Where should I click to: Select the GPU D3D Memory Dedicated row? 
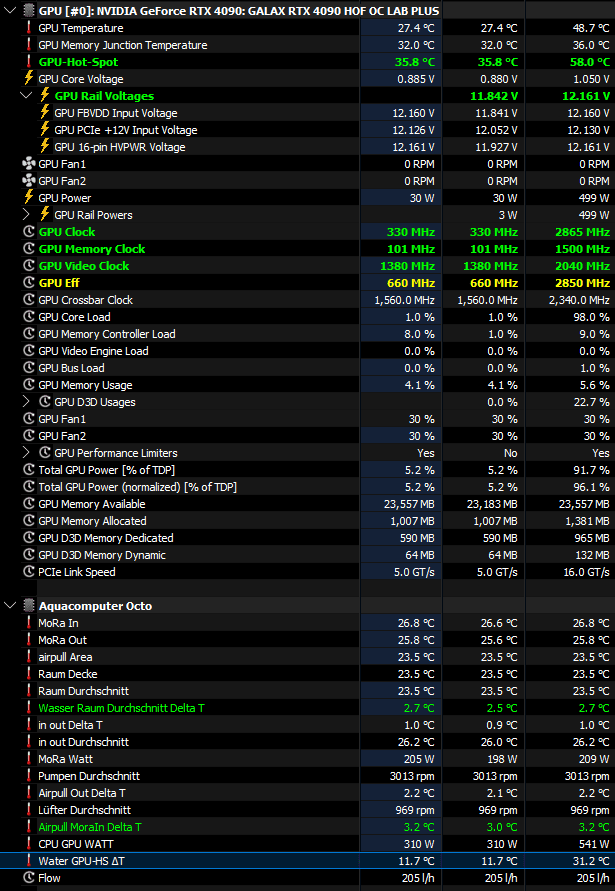tap(308, 538)
